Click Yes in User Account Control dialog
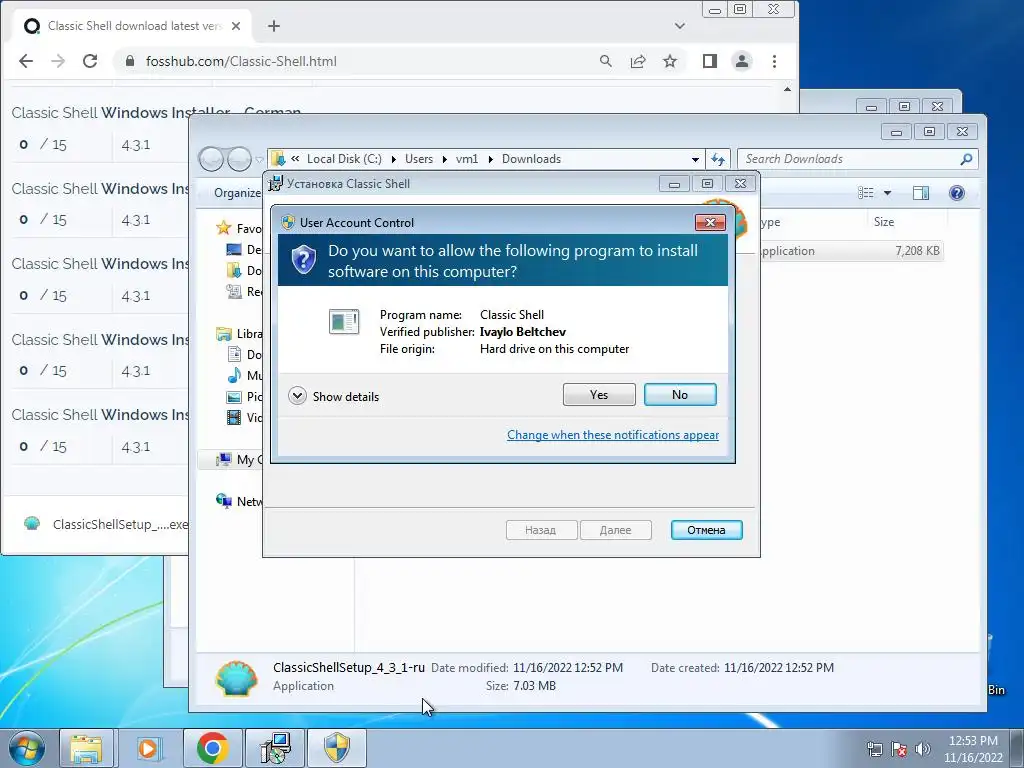The height and width of the screenshot is (768, 1024). (x=599, y=394)
